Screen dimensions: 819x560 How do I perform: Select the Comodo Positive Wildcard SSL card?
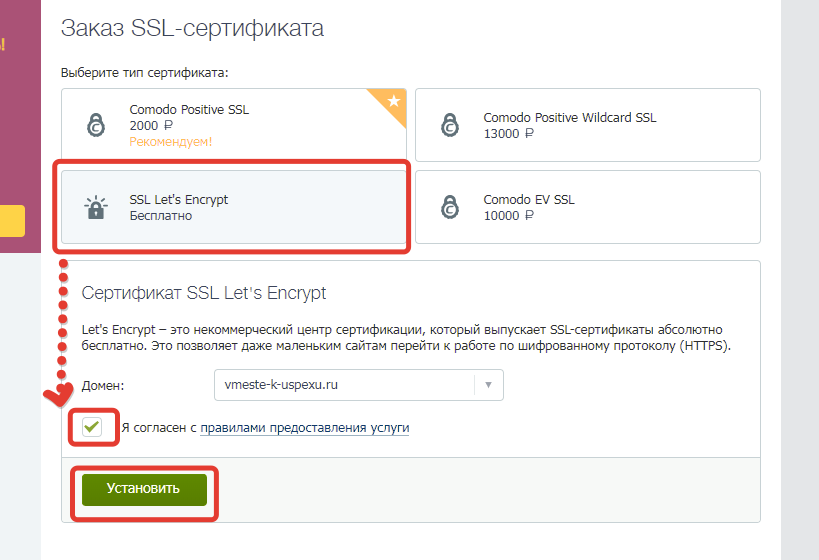point(588,125)
